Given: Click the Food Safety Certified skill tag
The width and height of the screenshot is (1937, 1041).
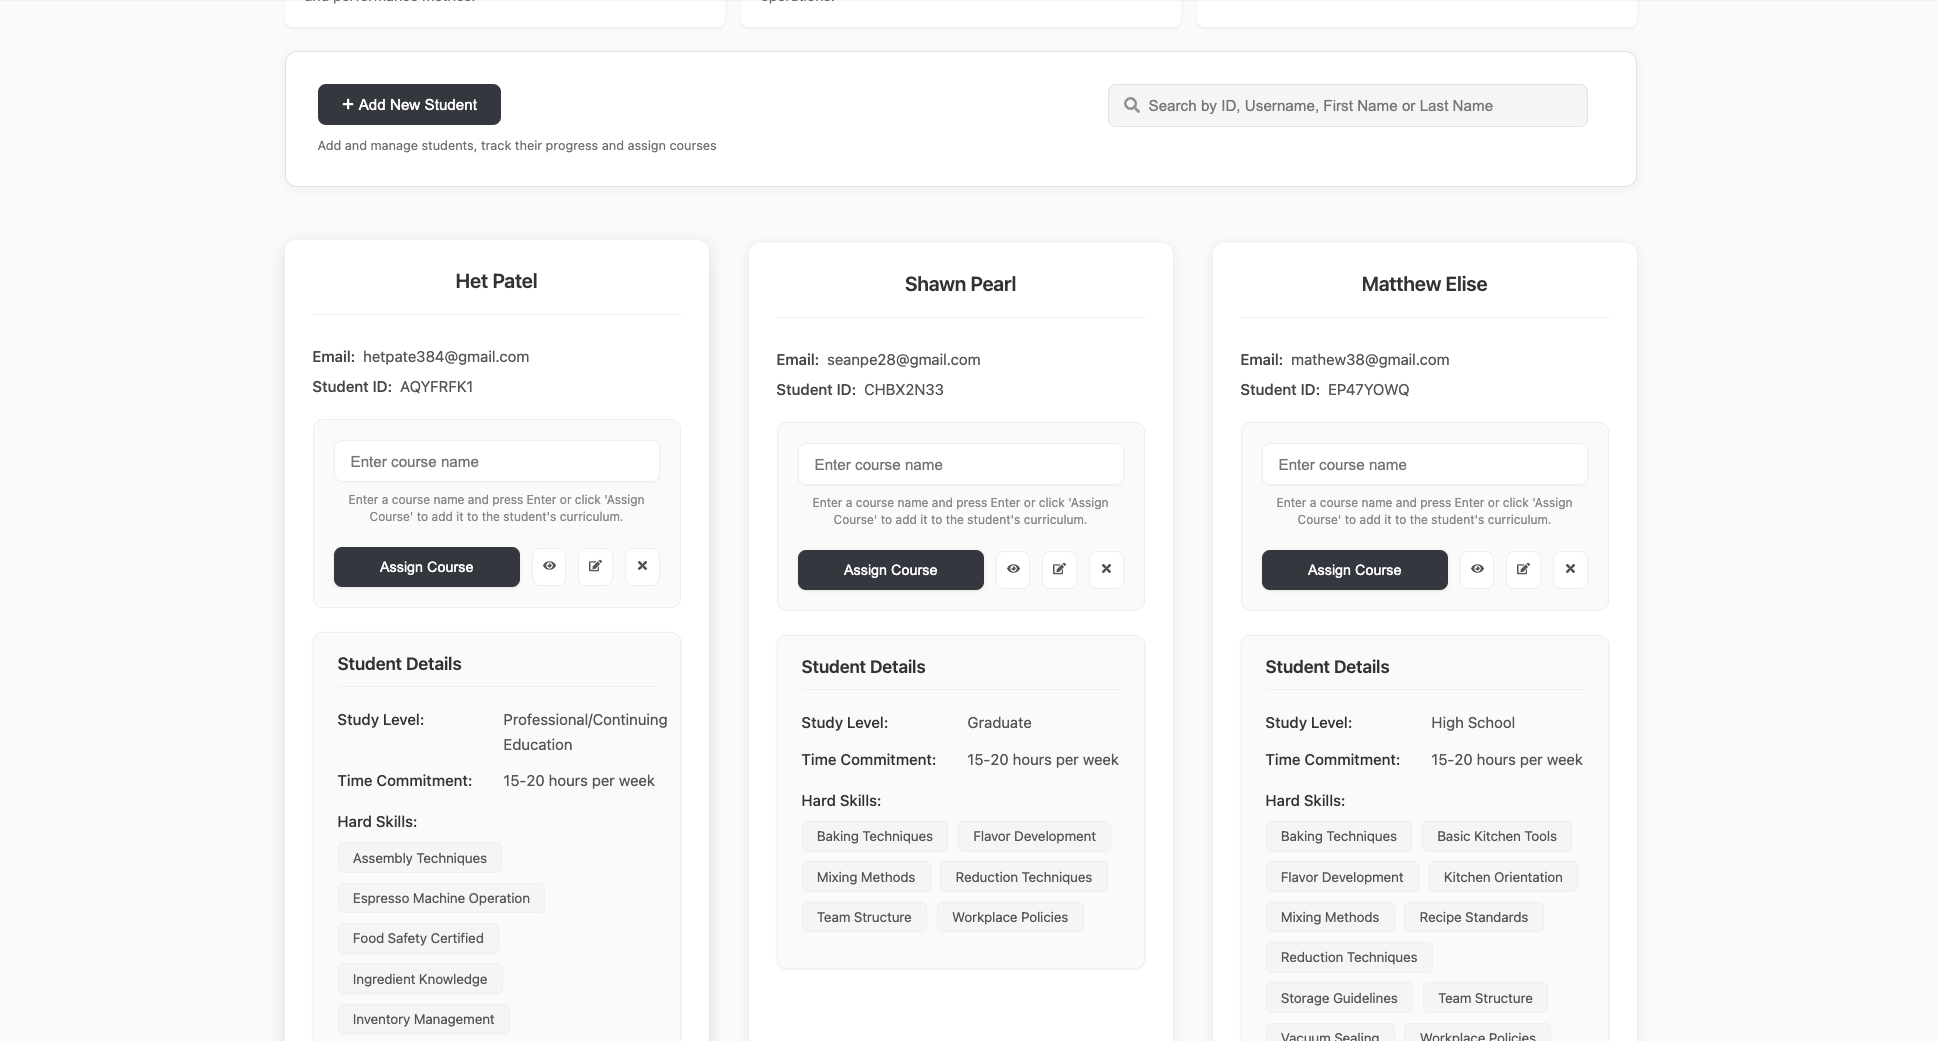Looking at the screenshot, I should pos(418,938).
